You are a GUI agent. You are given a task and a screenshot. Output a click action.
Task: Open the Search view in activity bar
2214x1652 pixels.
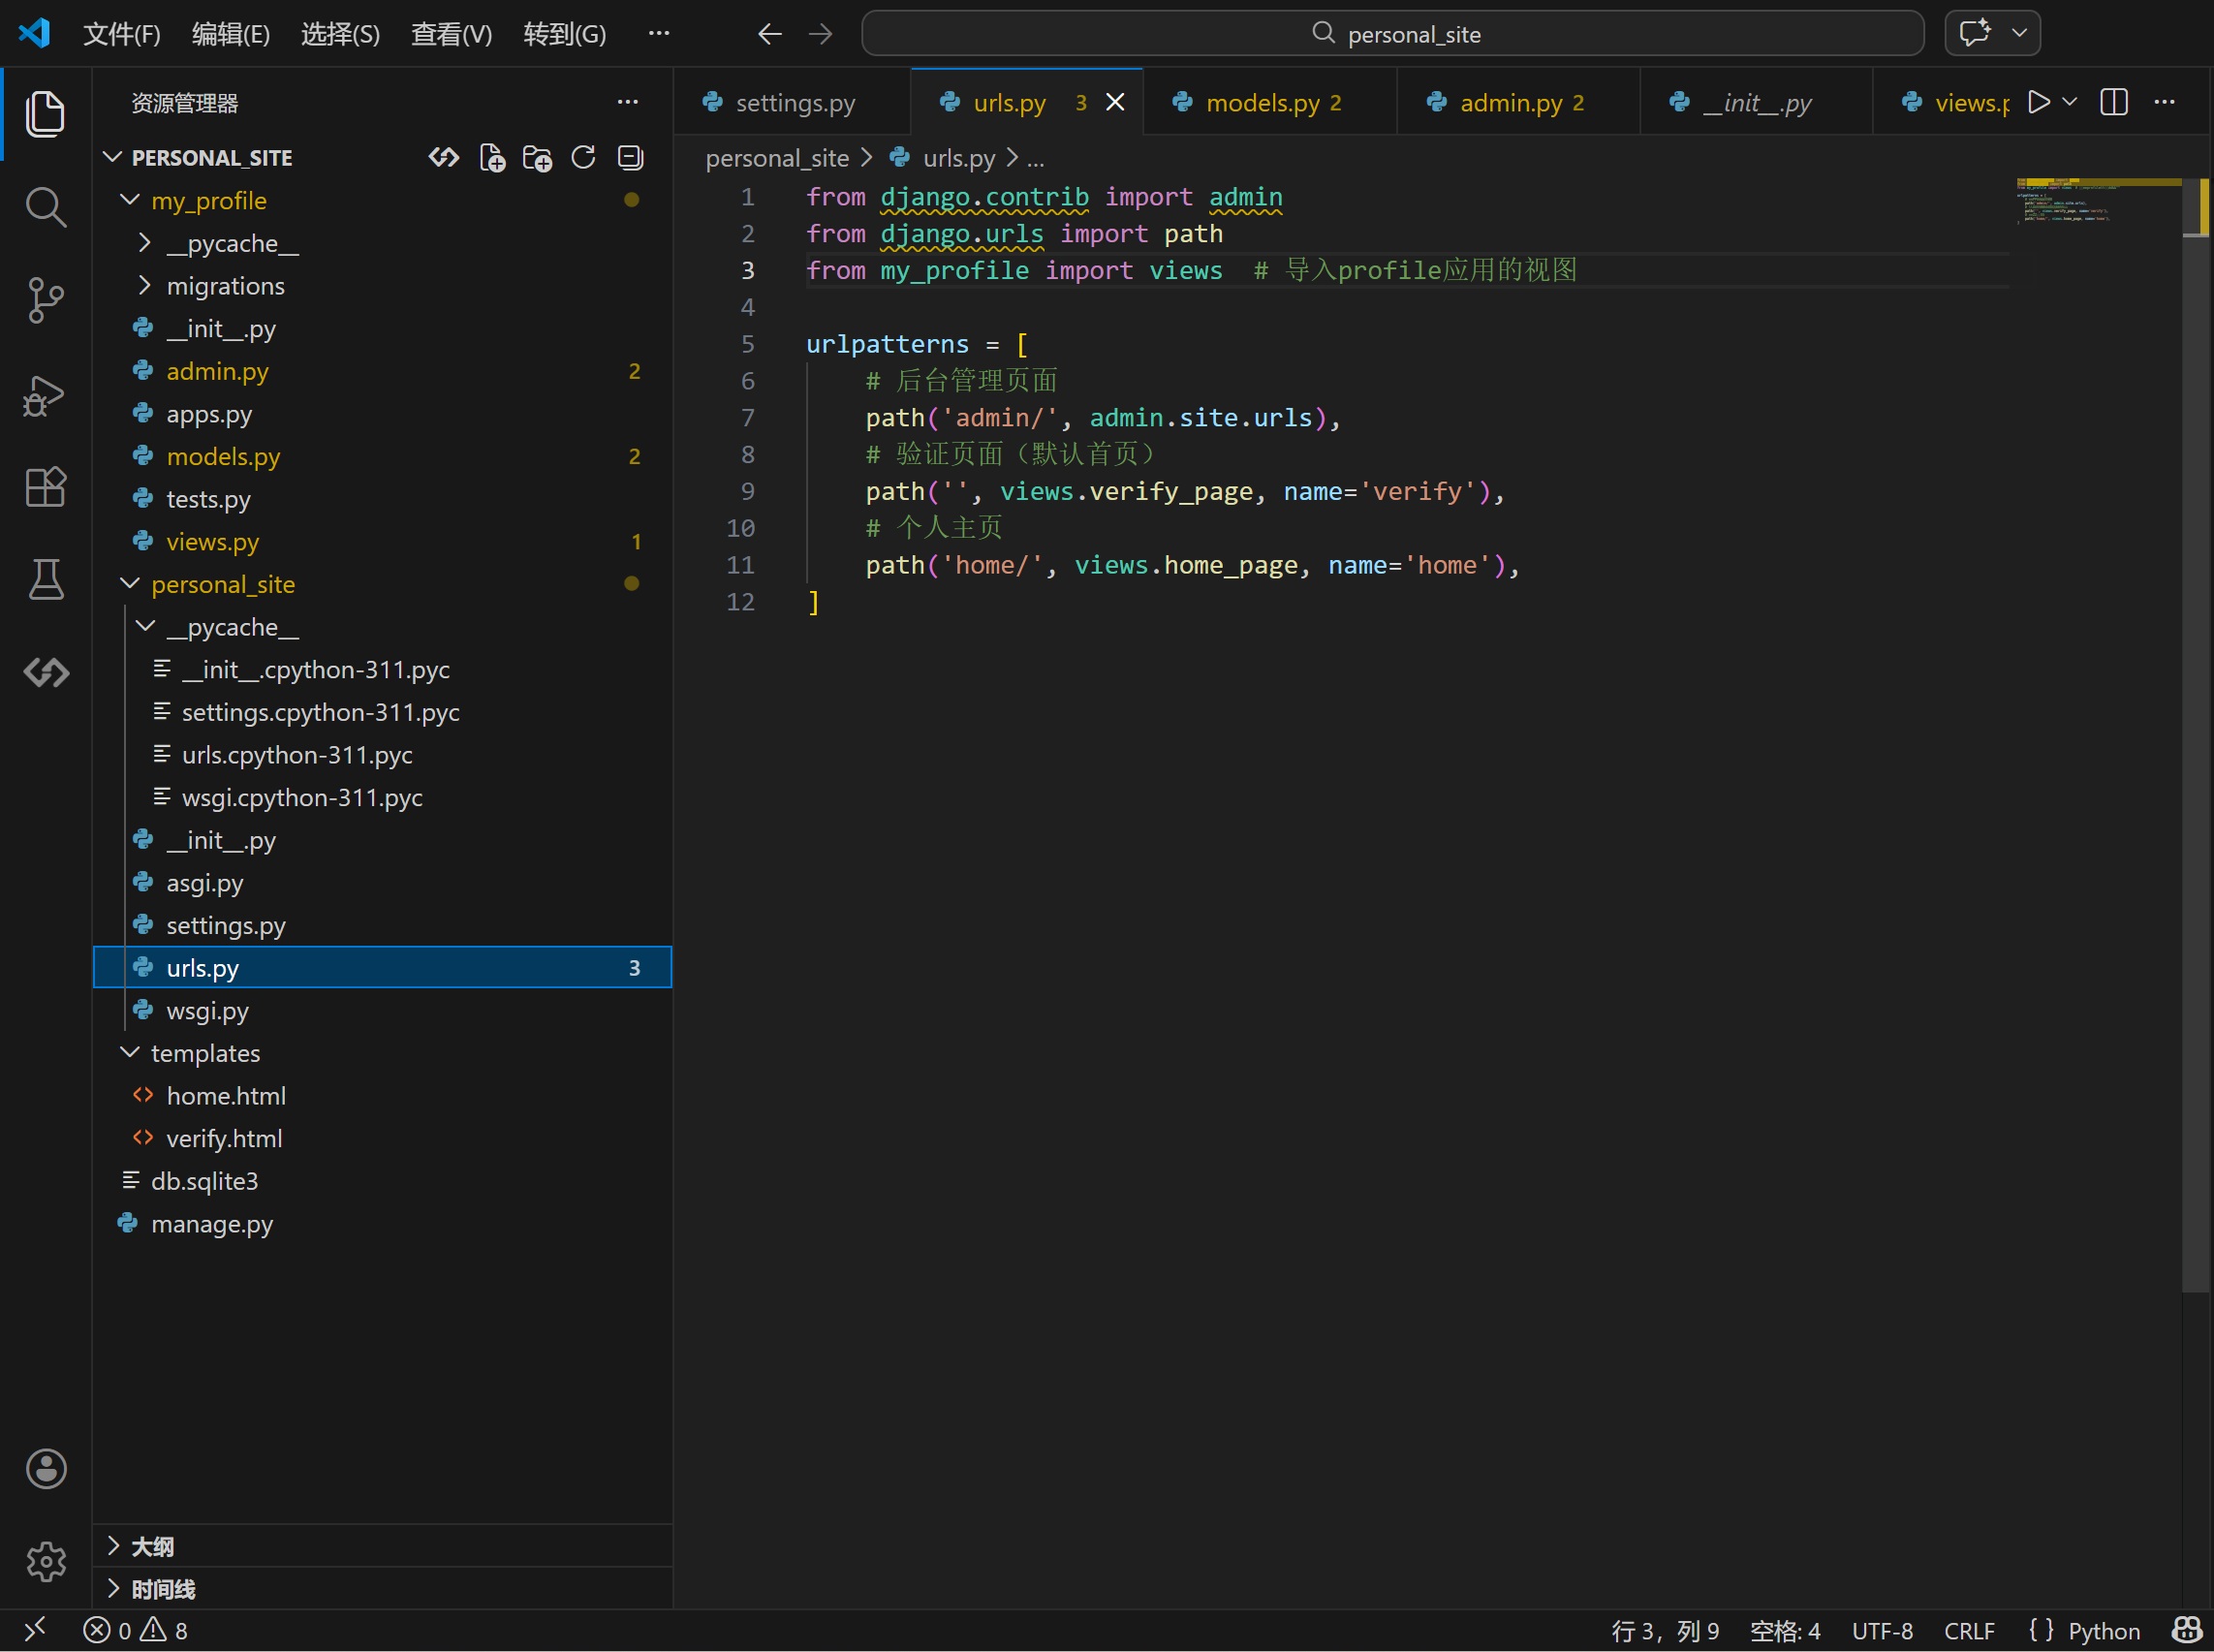[45, 207]
